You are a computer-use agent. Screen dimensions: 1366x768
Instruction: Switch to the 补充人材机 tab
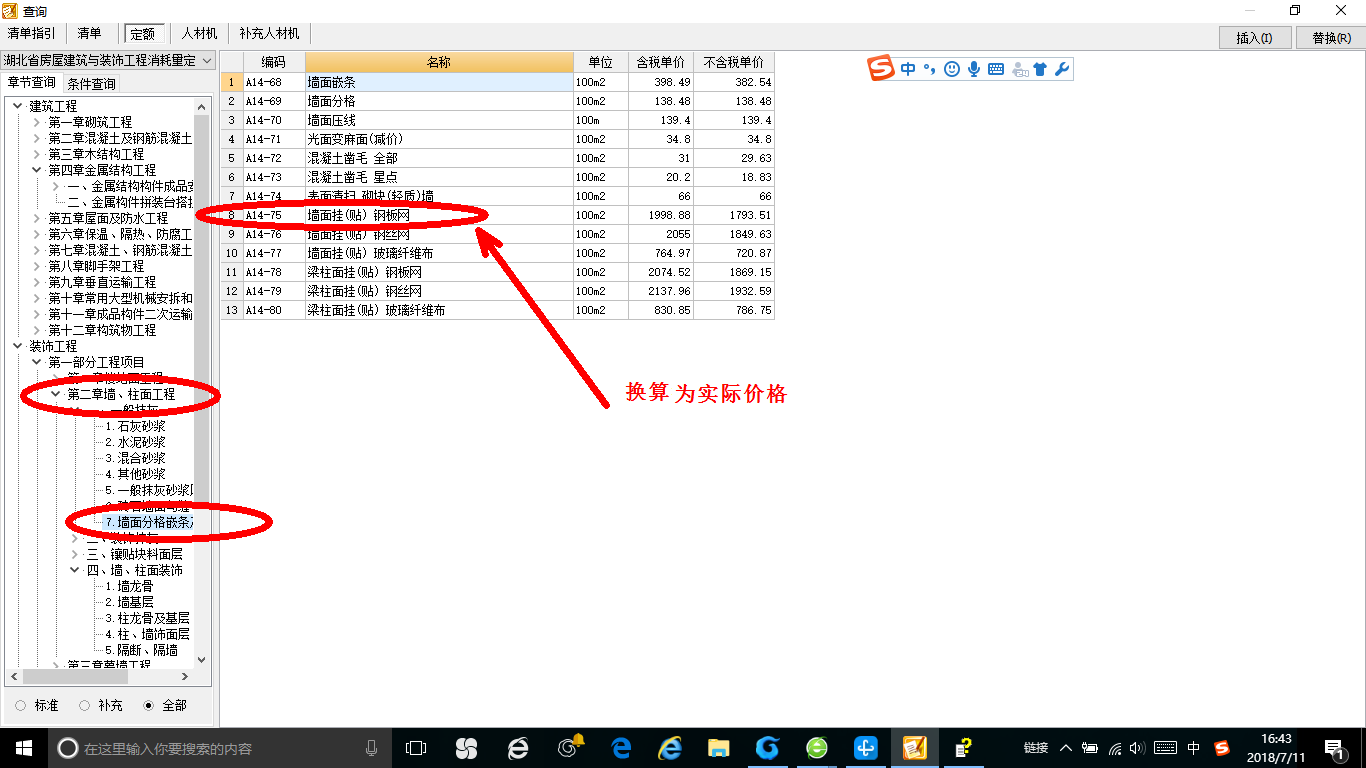[x=269, y=34]
